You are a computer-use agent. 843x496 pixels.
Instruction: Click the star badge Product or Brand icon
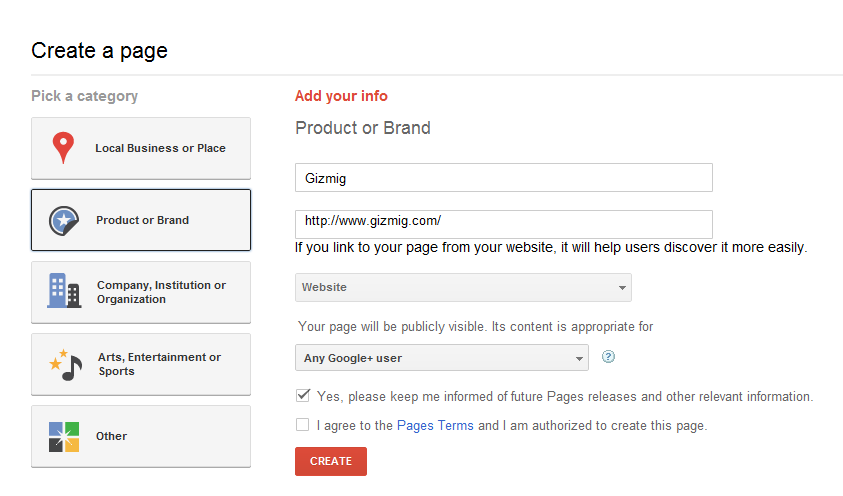tap(64, 220)
